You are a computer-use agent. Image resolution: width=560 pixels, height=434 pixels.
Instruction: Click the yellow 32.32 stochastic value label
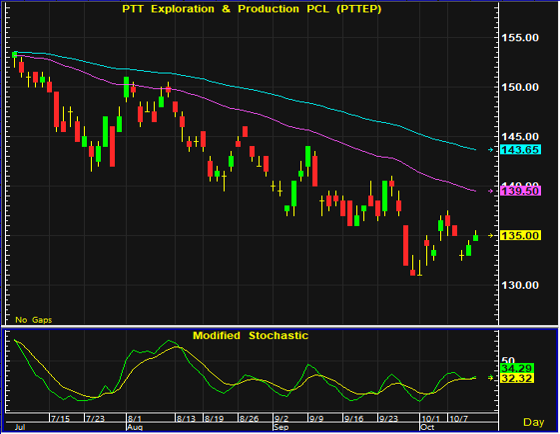pos(518,378)
